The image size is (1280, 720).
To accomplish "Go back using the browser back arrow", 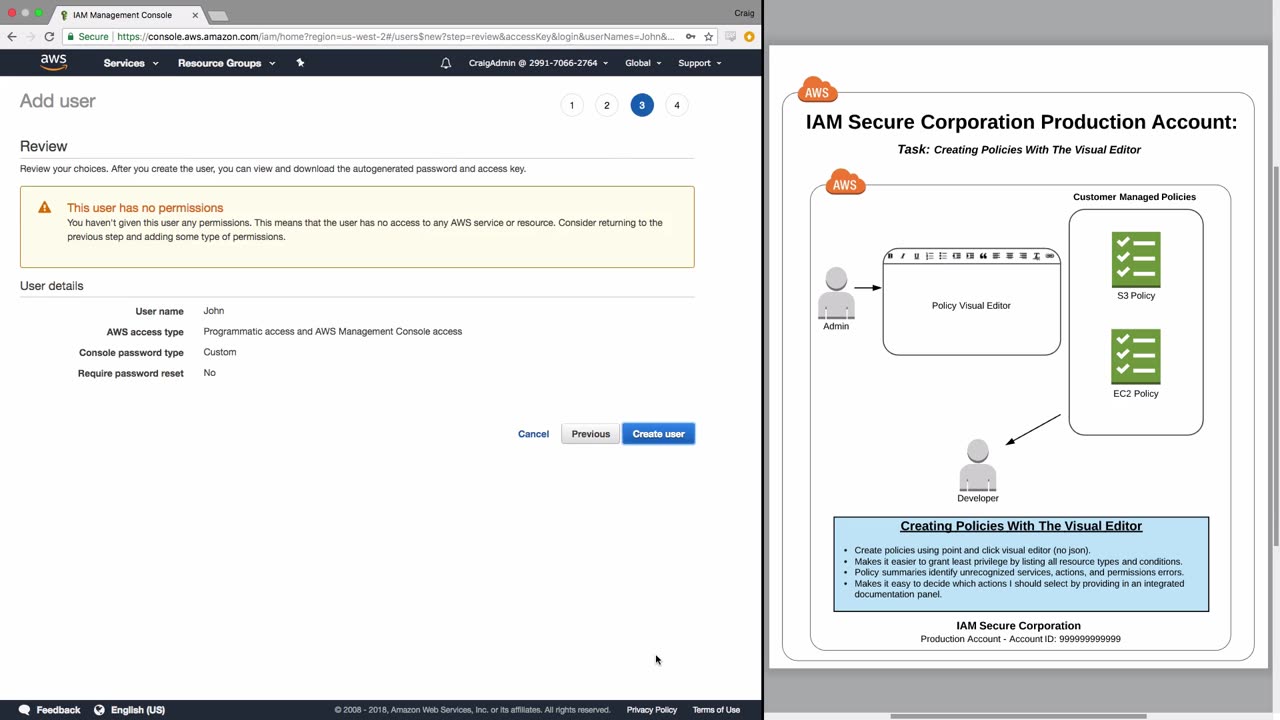I will click(12, 37).
